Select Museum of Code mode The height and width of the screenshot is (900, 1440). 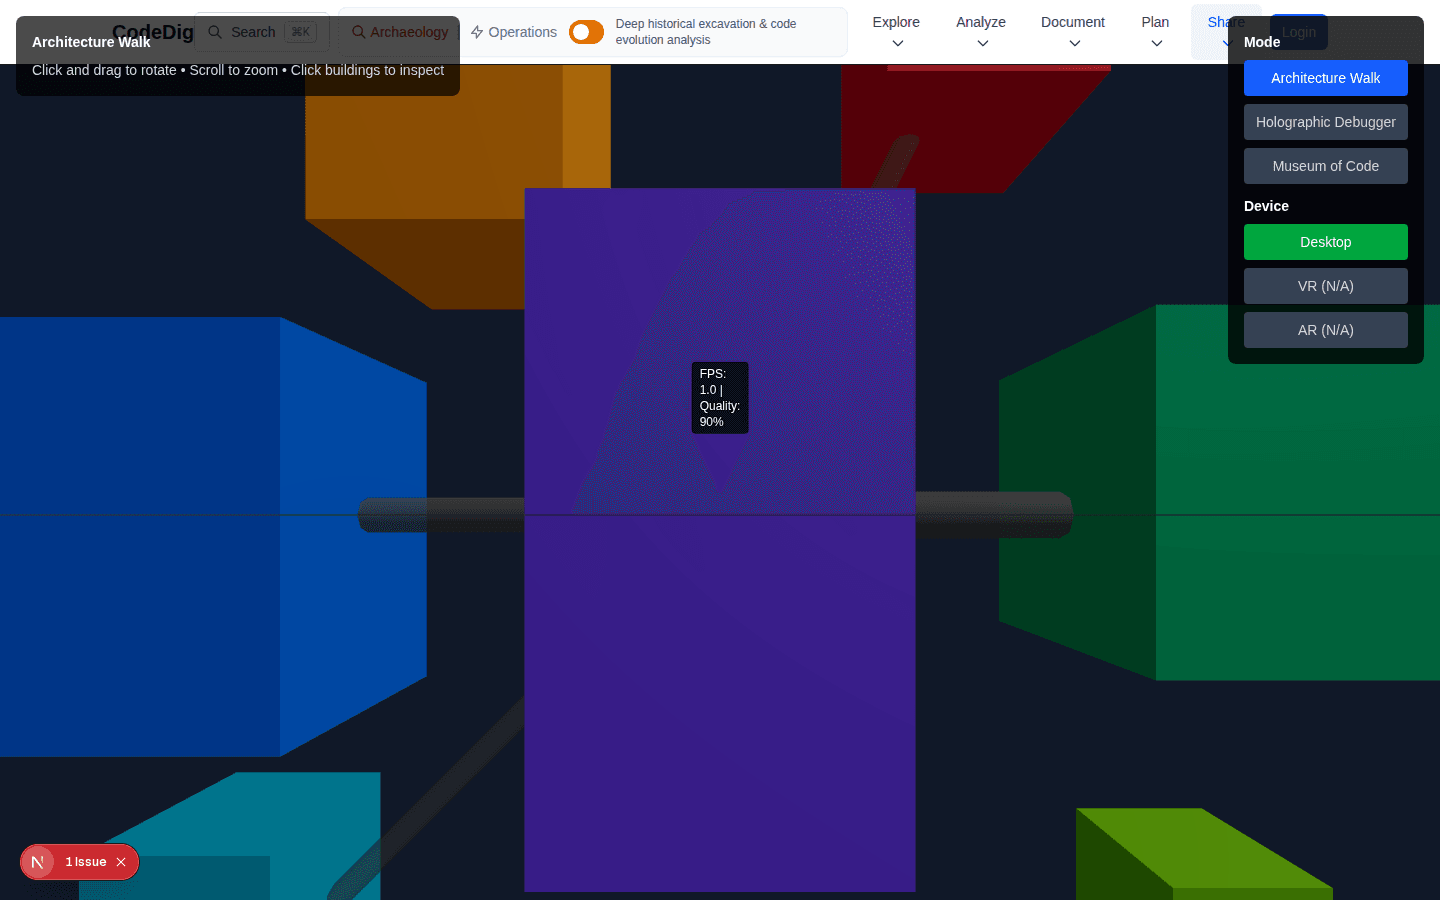pyautogui.click(x=1325, y=166)
